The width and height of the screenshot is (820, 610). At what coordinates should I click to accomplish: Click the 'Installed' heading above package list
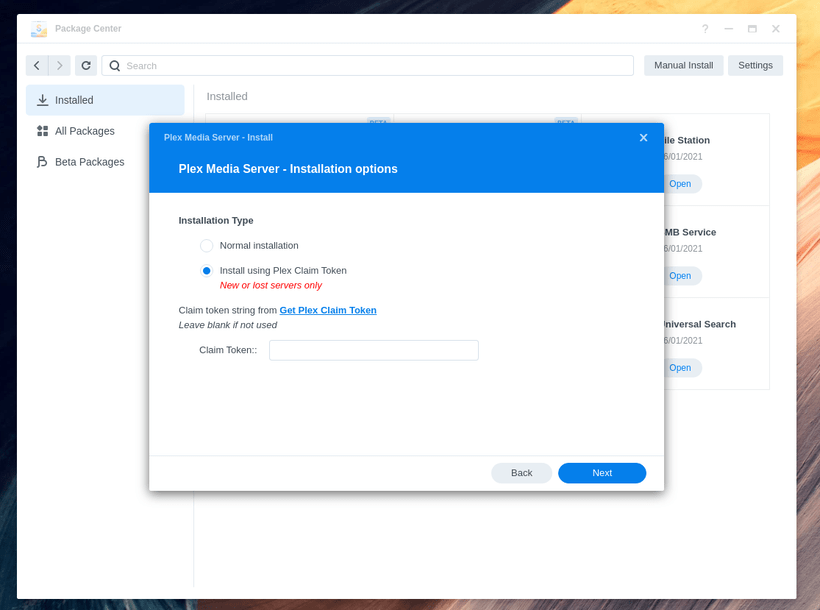pos(227,96)
